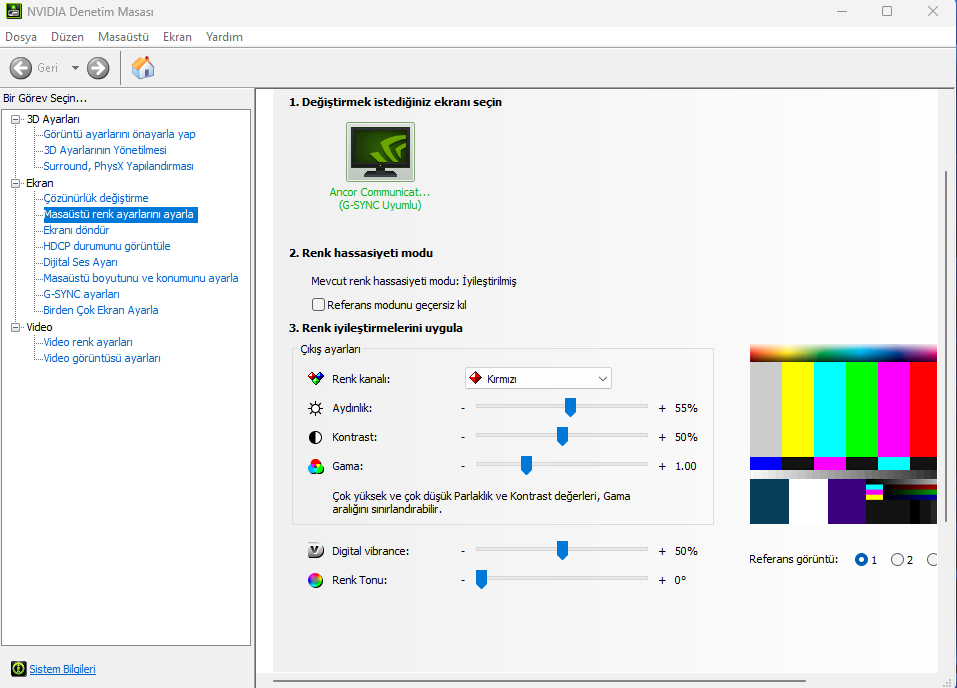Click the Gama slider handle
The width and height of the screenshot is (957, 688).
point(526,465)
